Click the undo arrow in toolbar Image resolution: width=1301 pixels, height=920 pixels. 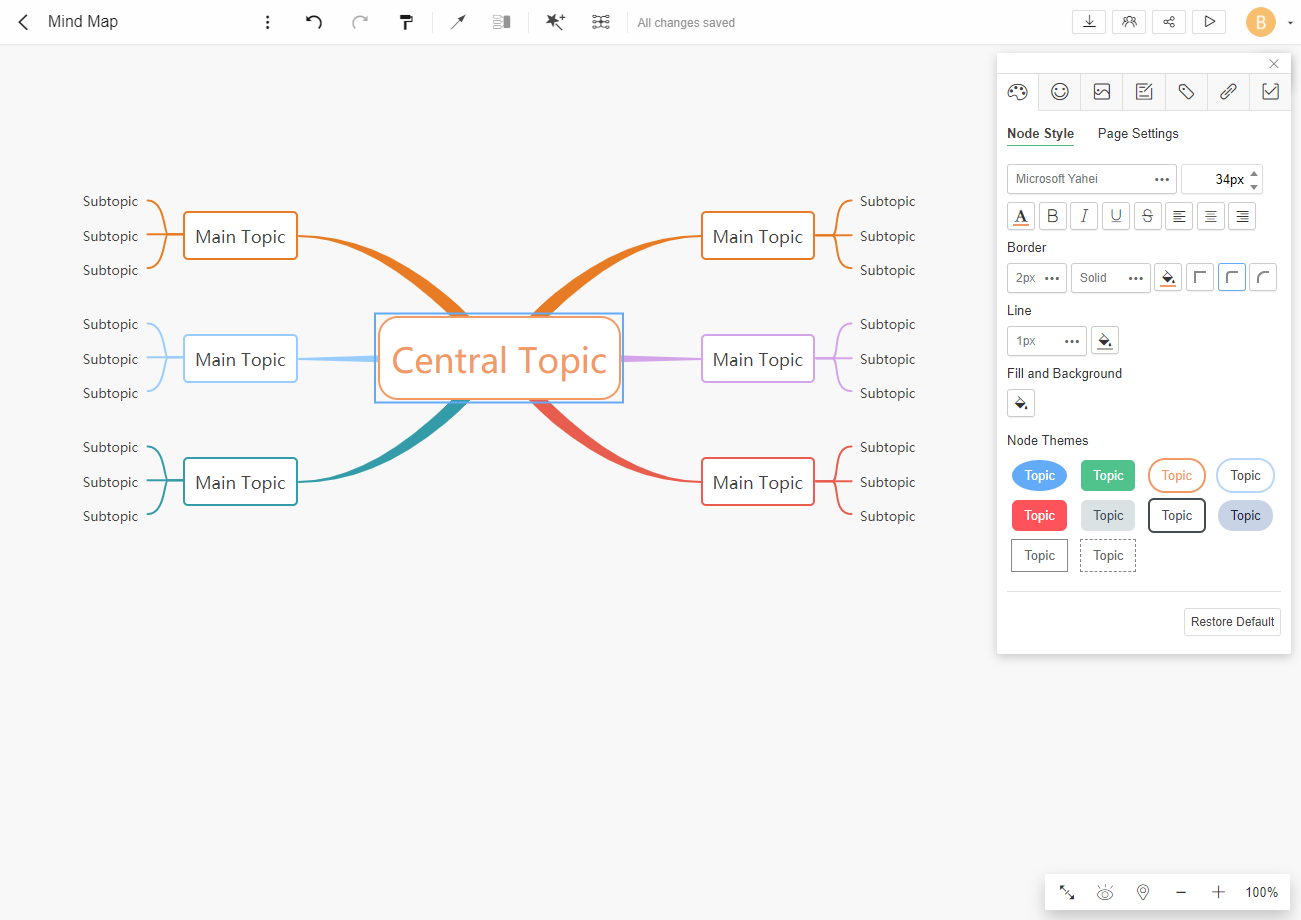click(x=314, y=22)
